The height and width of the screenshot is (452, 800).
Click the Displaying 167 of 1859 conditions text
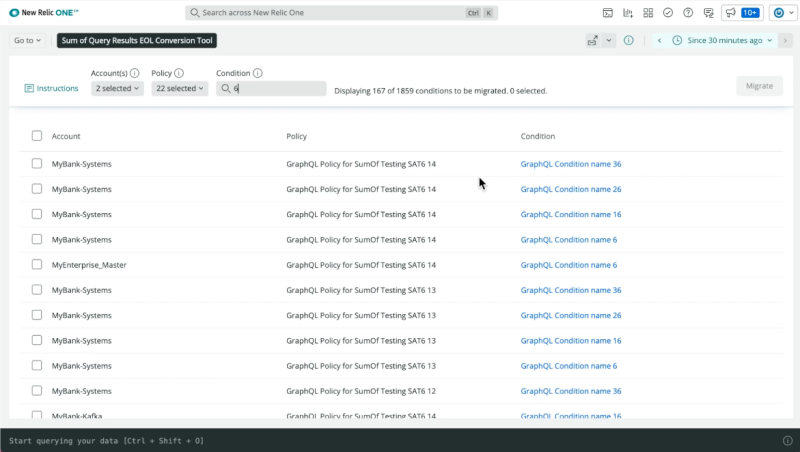click(x=440, y=91)
